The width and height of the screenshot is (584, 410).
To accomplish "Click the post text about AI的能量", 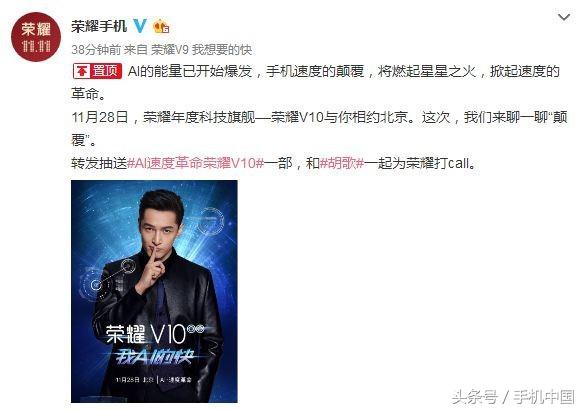I will (x=315, y=82).
